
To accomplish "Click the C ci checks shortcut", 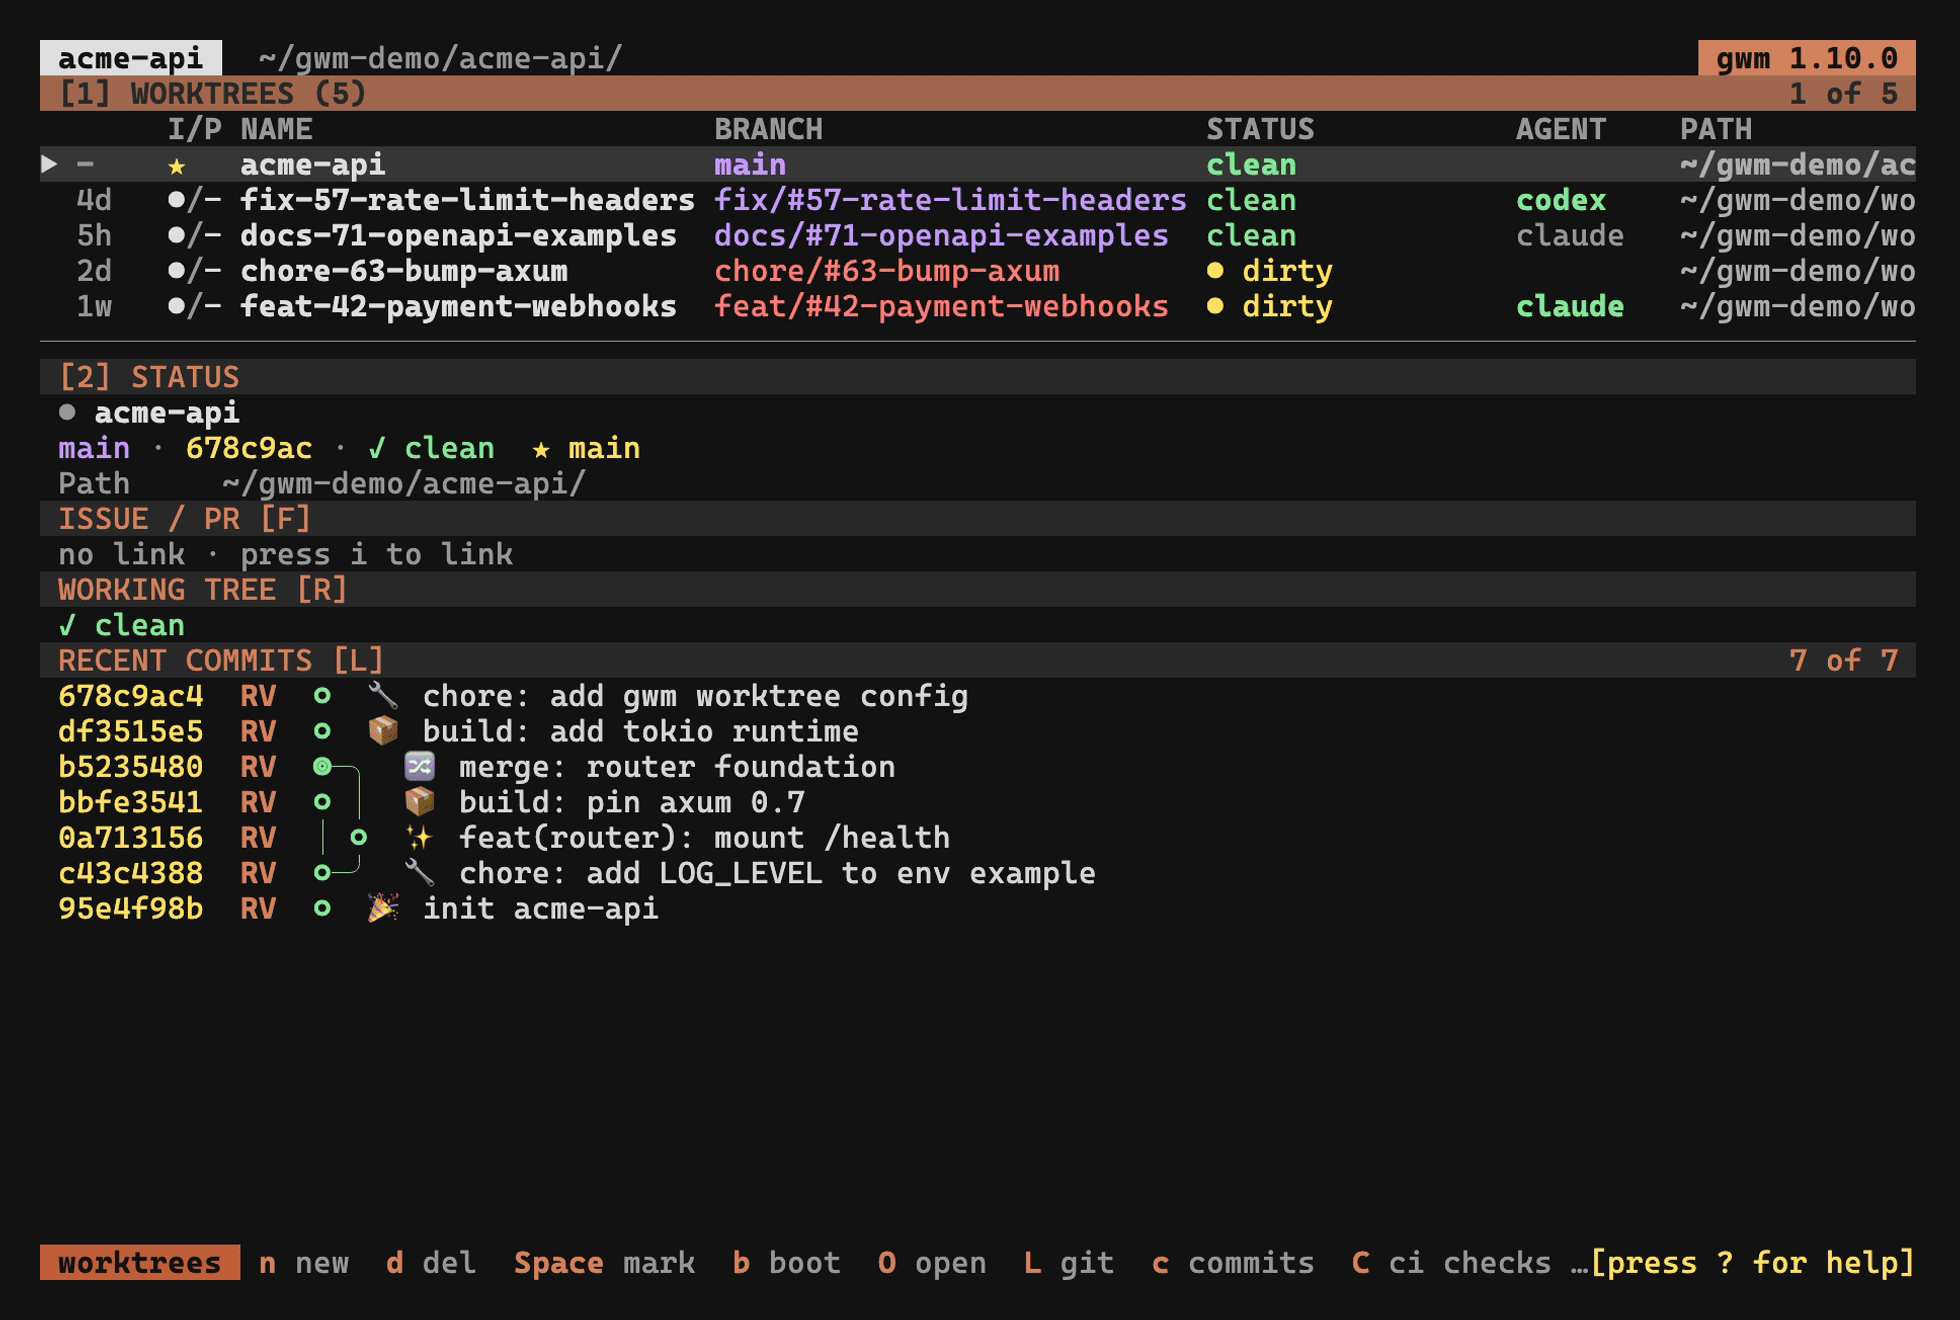I will (x=1451, y=1263).
